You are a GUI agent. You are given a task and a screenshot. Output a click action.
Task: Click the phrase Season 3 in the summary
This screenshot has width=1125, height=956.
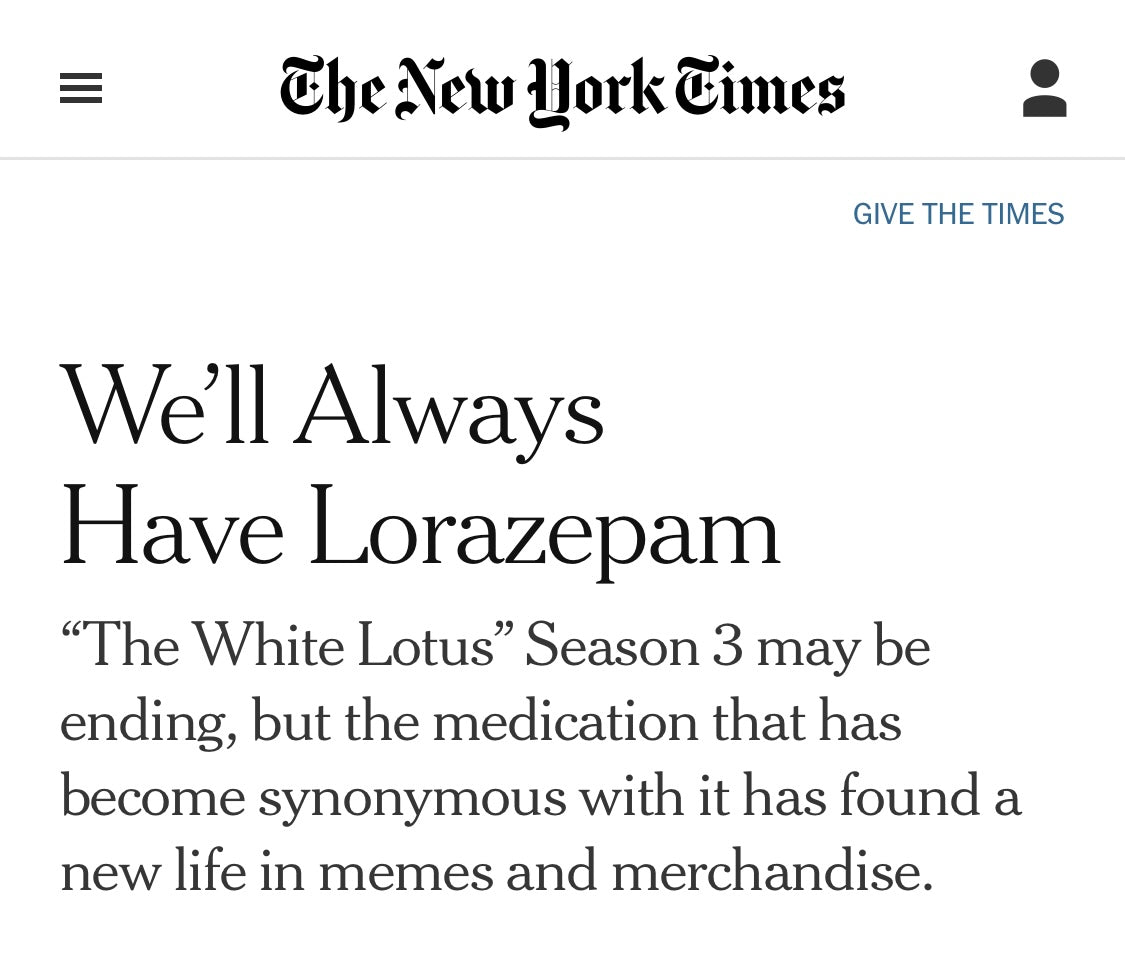pos(634,645)
